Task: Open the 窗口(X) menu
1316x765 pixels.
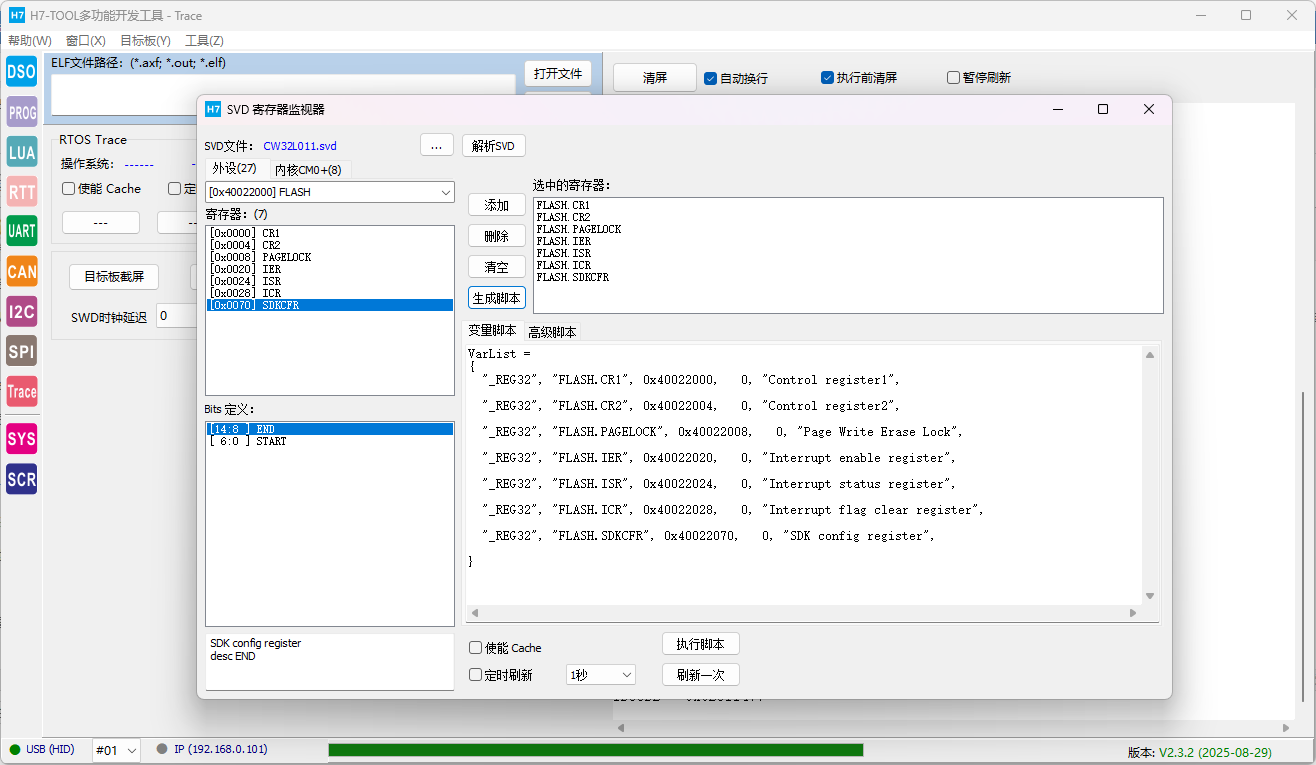Action: [x=86, y=41]
